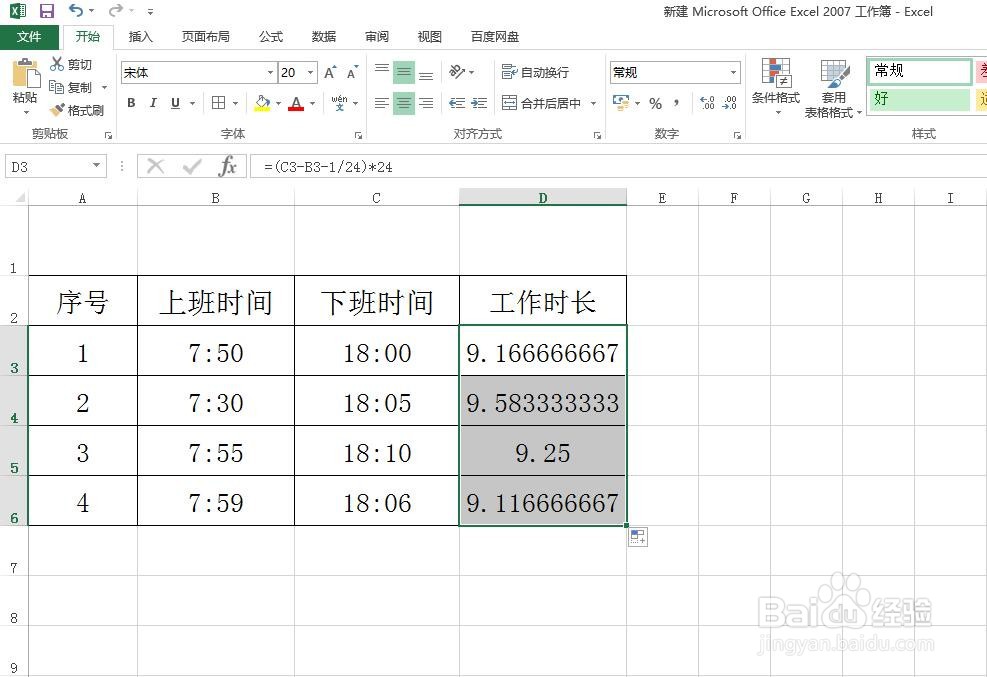Switch to the 插入 Insert tab
The width and height of the screenshot is (987, 677).
(140, 36)
